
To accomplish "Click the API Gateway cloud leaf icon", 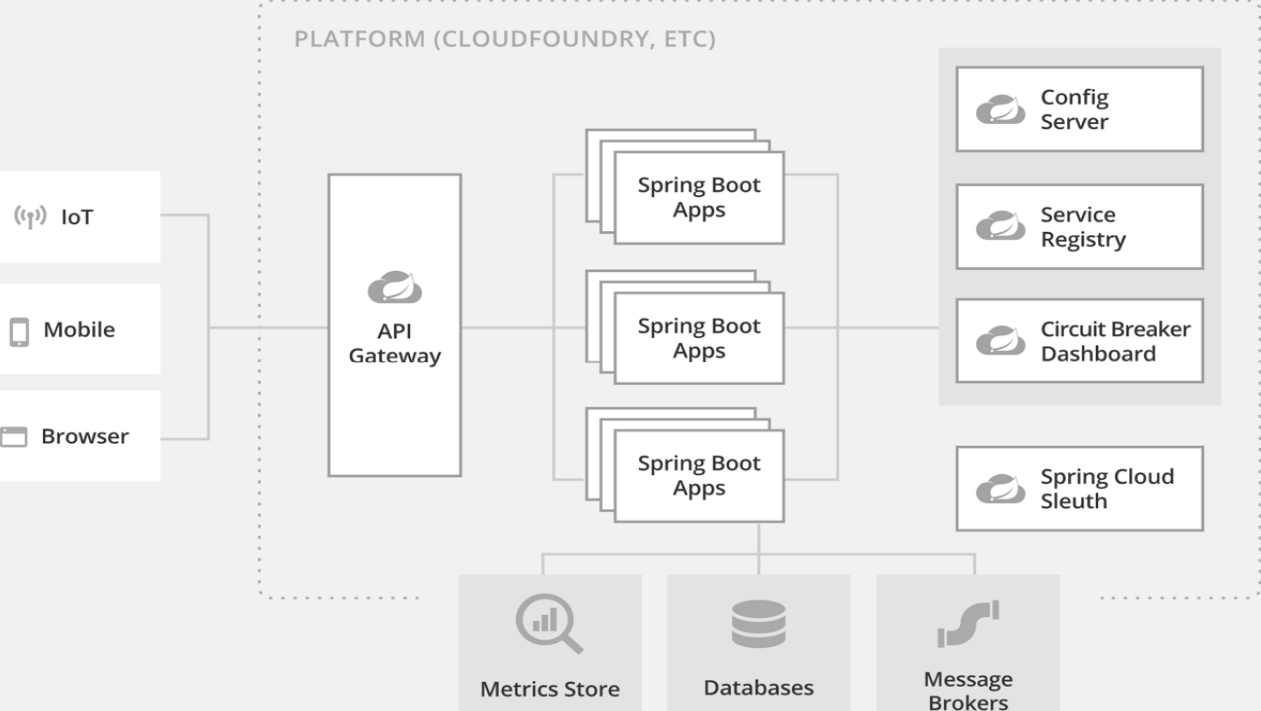I will 395,288.
